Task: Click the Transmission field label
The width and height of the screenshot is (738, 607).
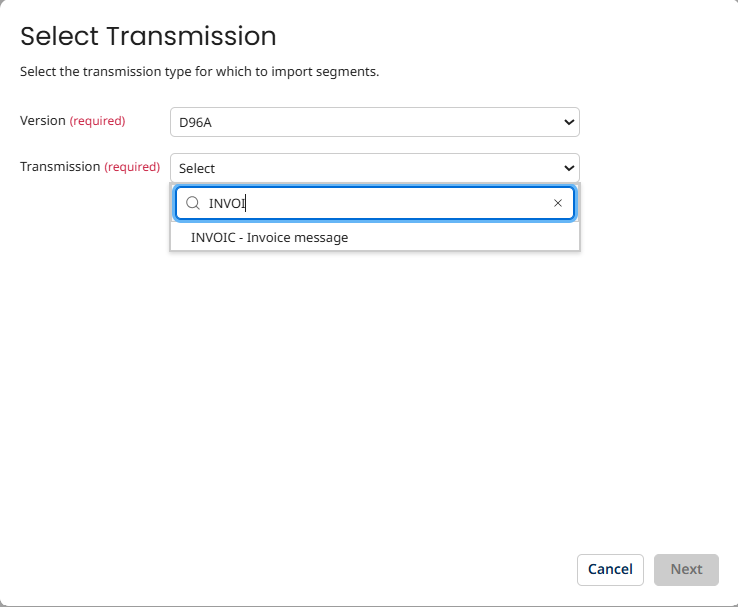Action: [60, 167]
